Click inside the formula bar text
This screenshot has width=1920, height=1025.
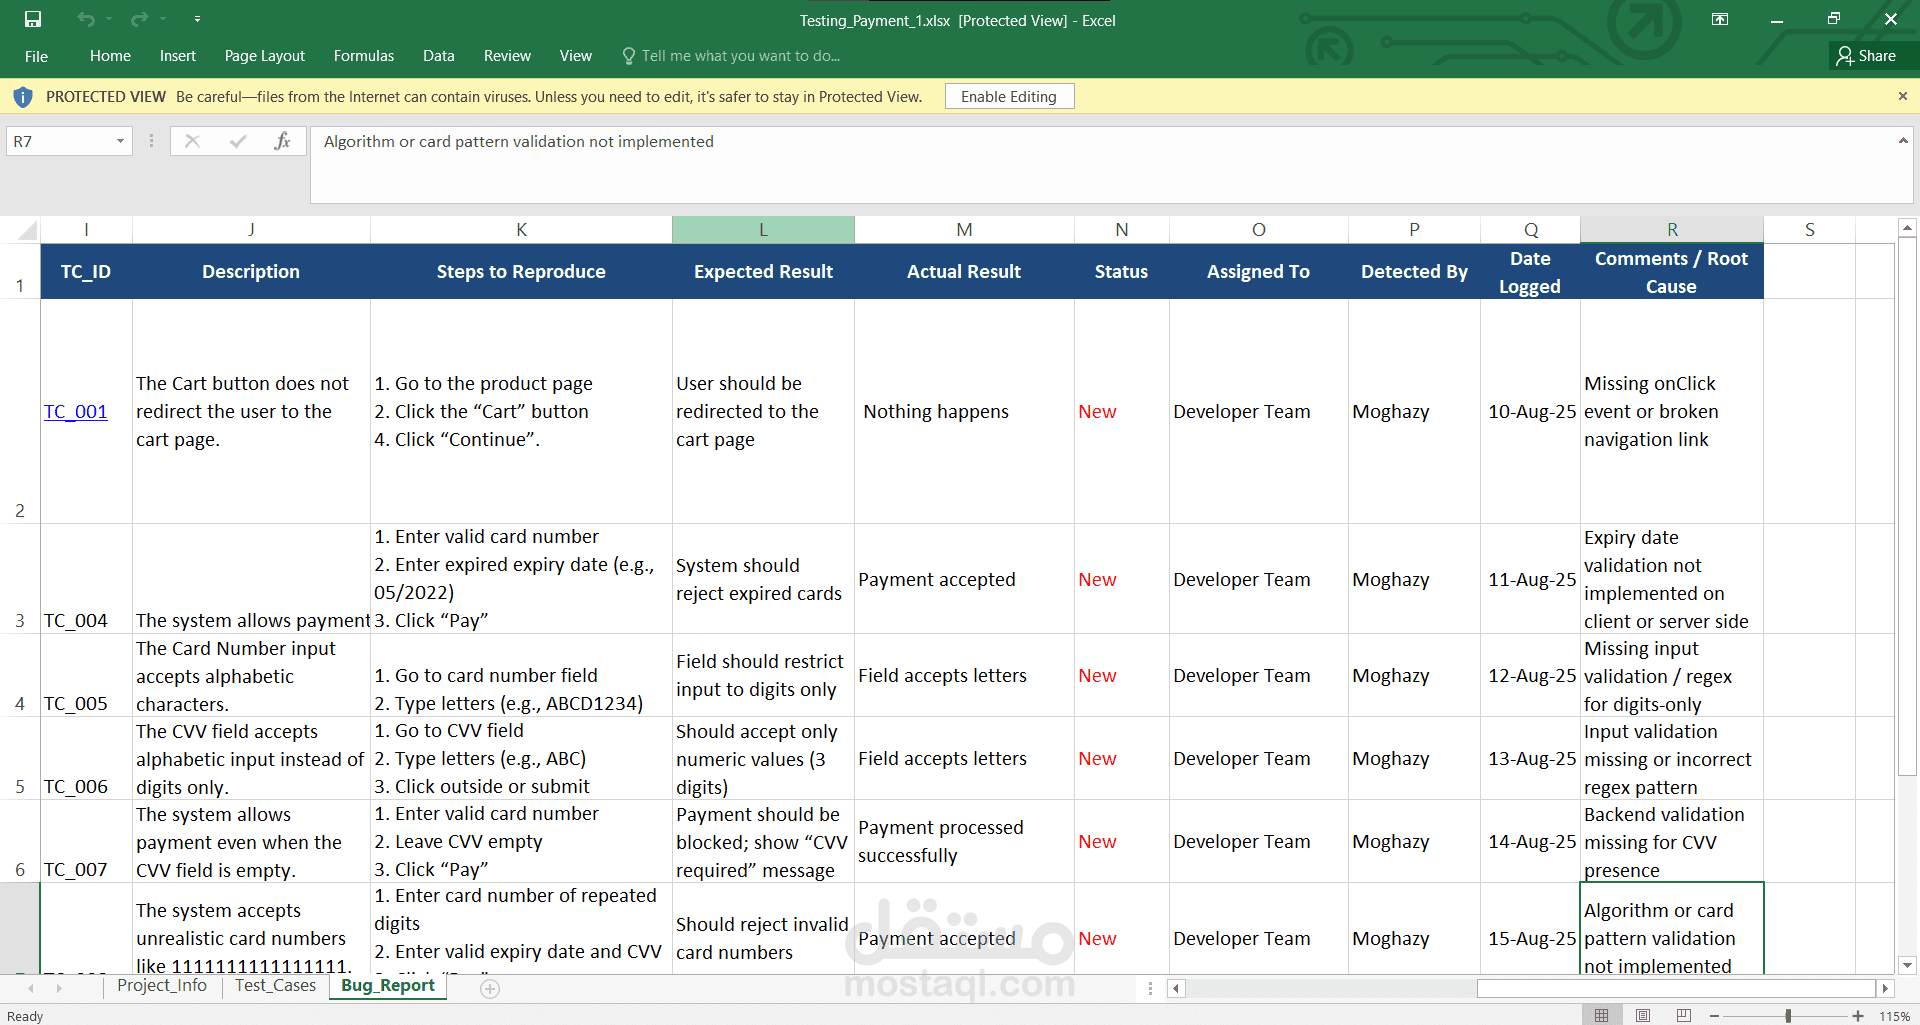tap(519, 142)
